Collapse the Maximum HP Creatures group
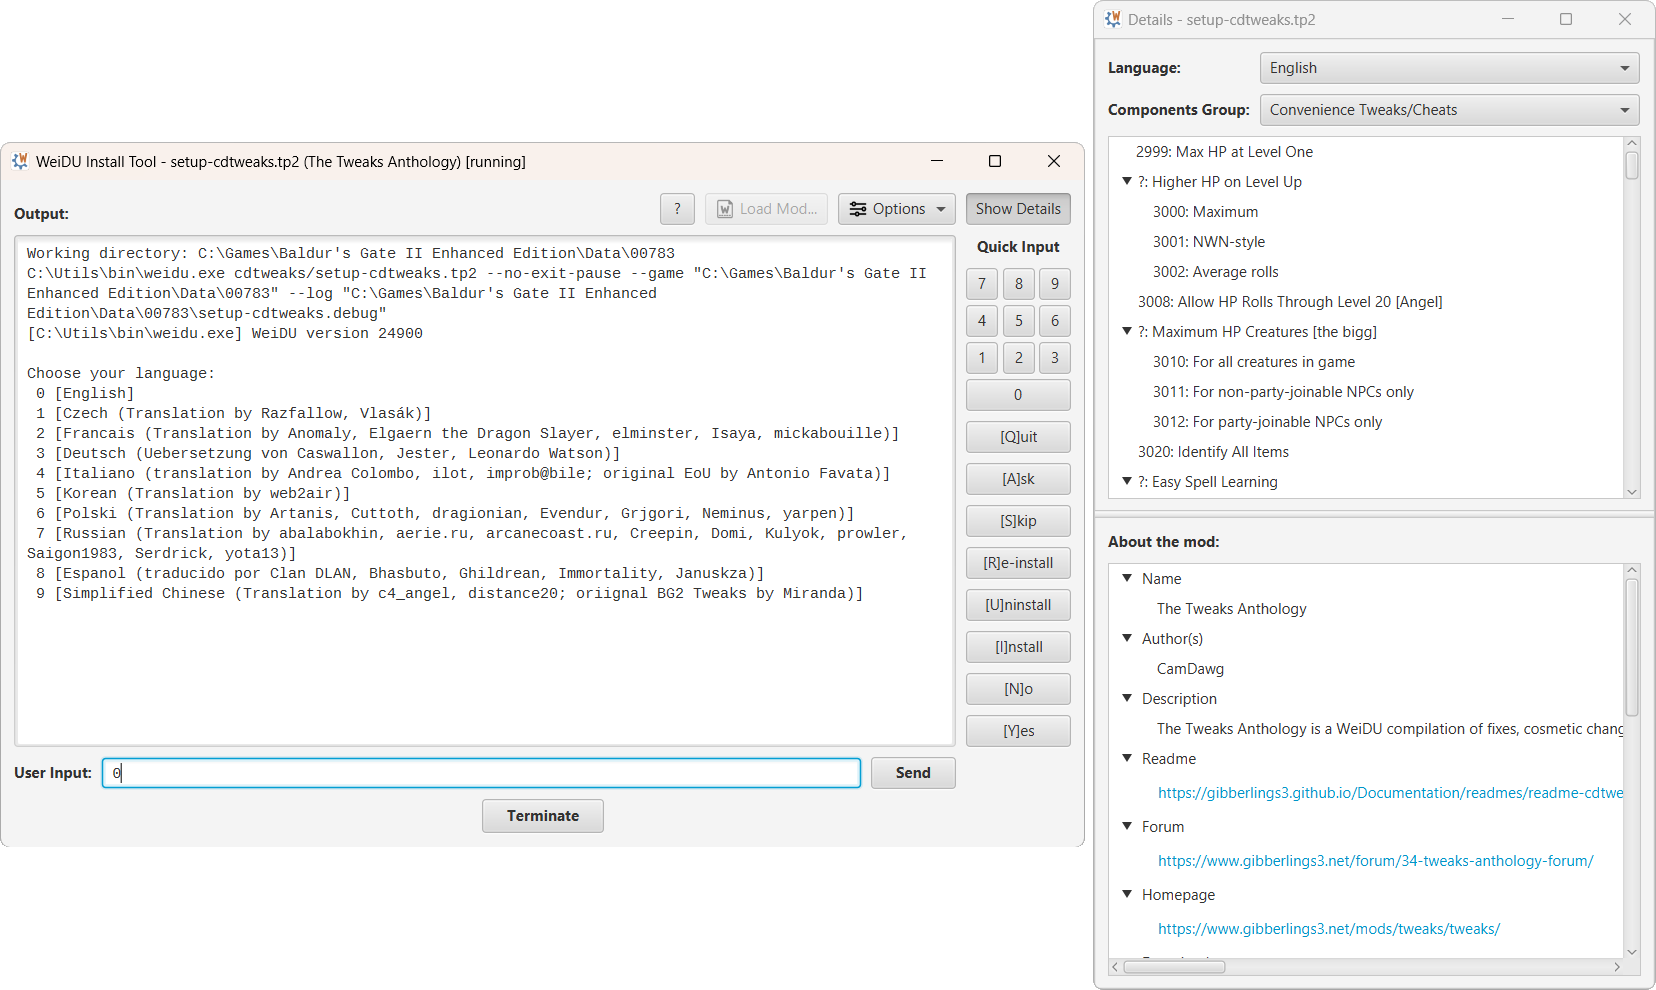This screenshot has width=1656, height=990. 1127,332
